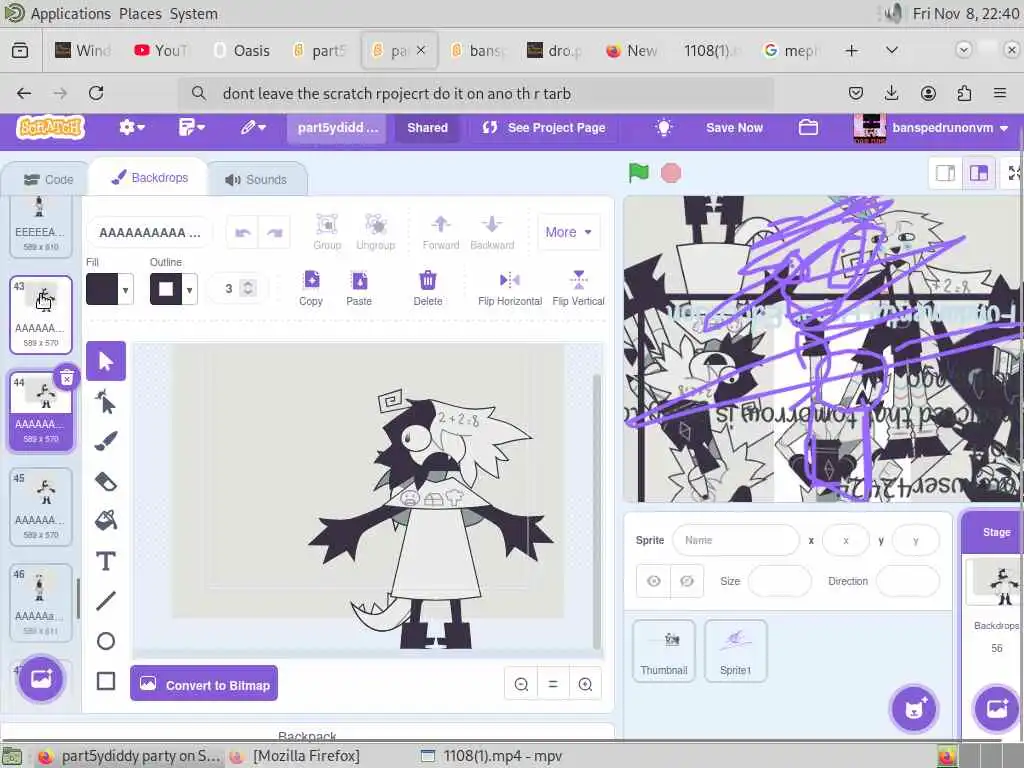This screenshot has height=768, width=1024.
Task: Open the Settings gear menu
Action: (x=131, y=127)
